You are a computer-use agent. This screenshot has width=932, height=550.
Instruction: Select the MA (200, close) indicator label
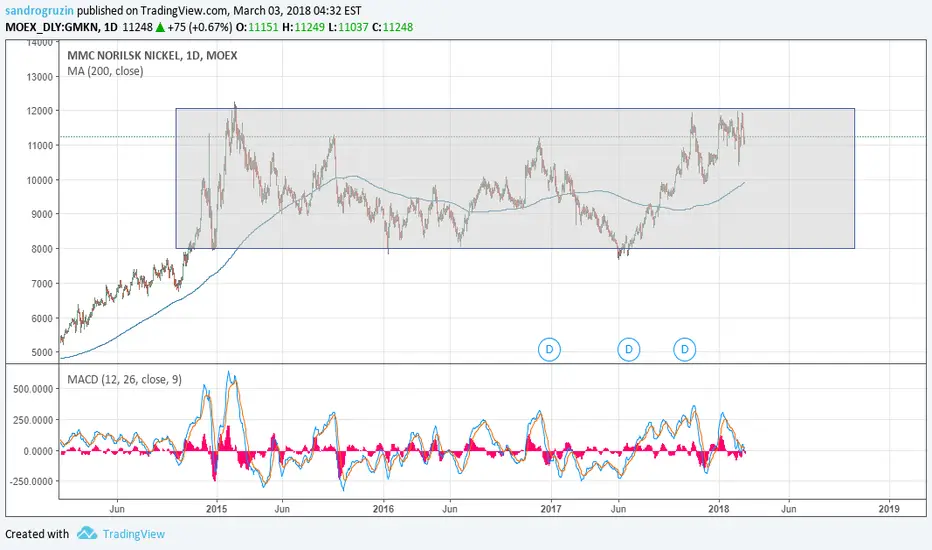(105, 71)
